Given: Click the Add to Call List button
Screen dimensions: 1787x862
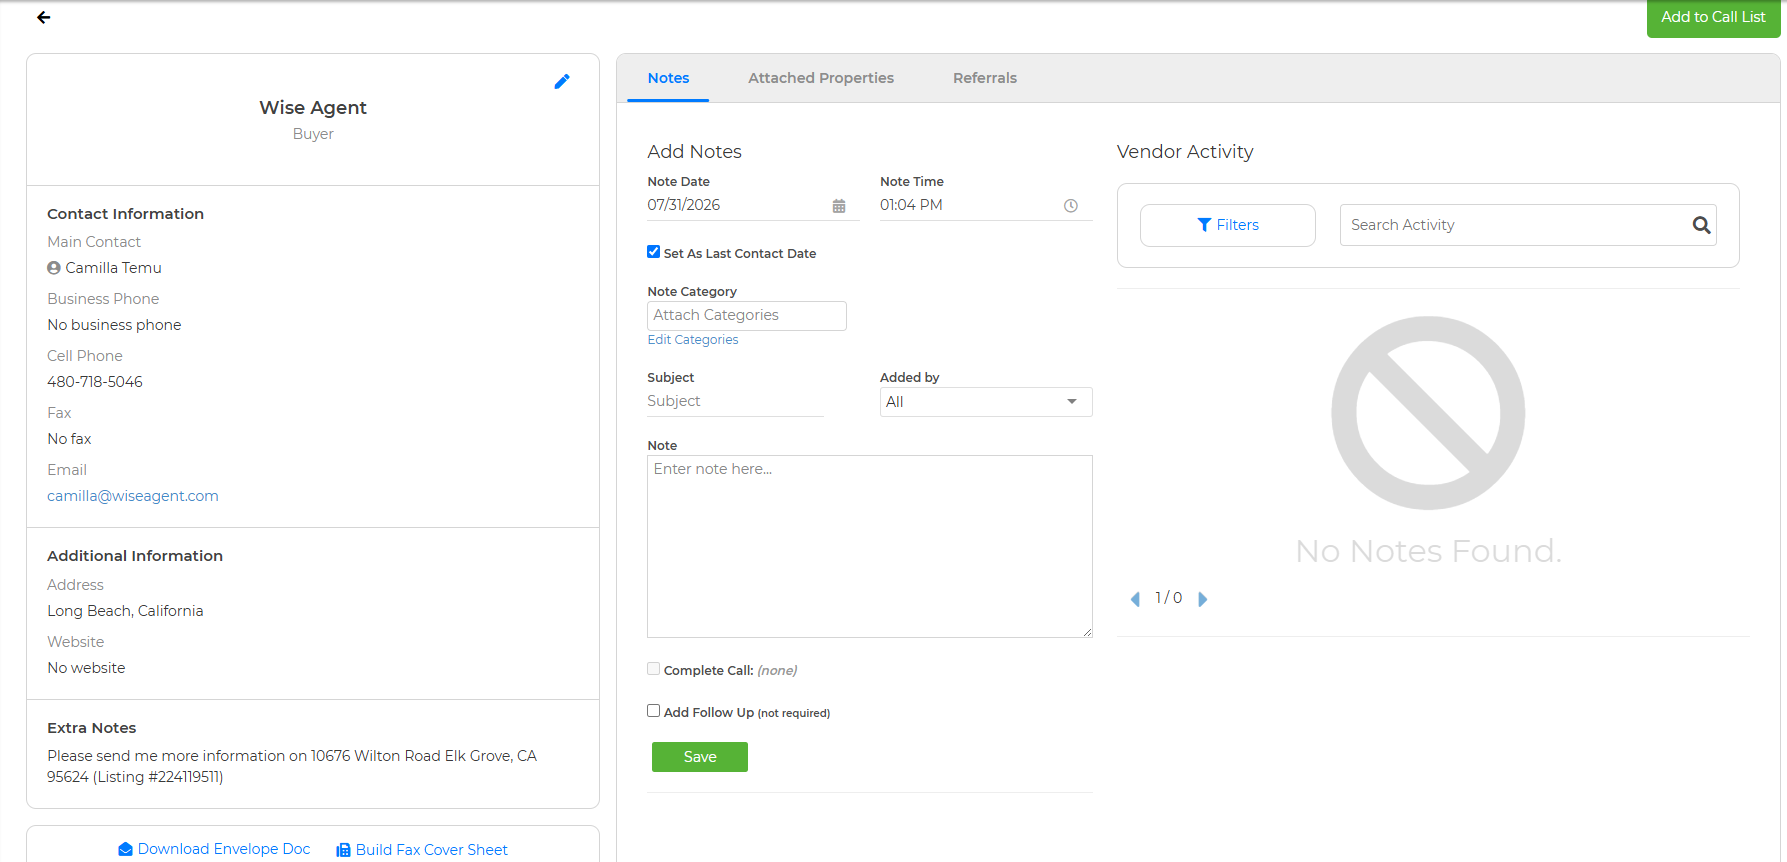Looking at the screenshot, I should [x=1713, y=18].
